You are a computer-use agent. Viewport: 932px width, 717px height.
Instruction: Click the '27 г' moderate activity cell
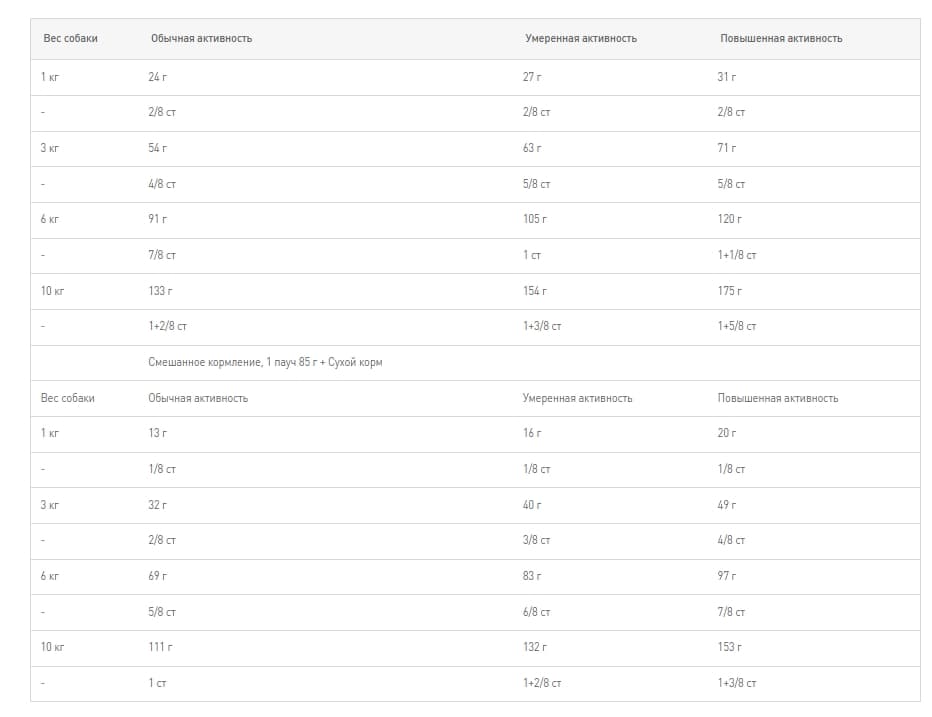pyautogui.click(x=531, y=77)
